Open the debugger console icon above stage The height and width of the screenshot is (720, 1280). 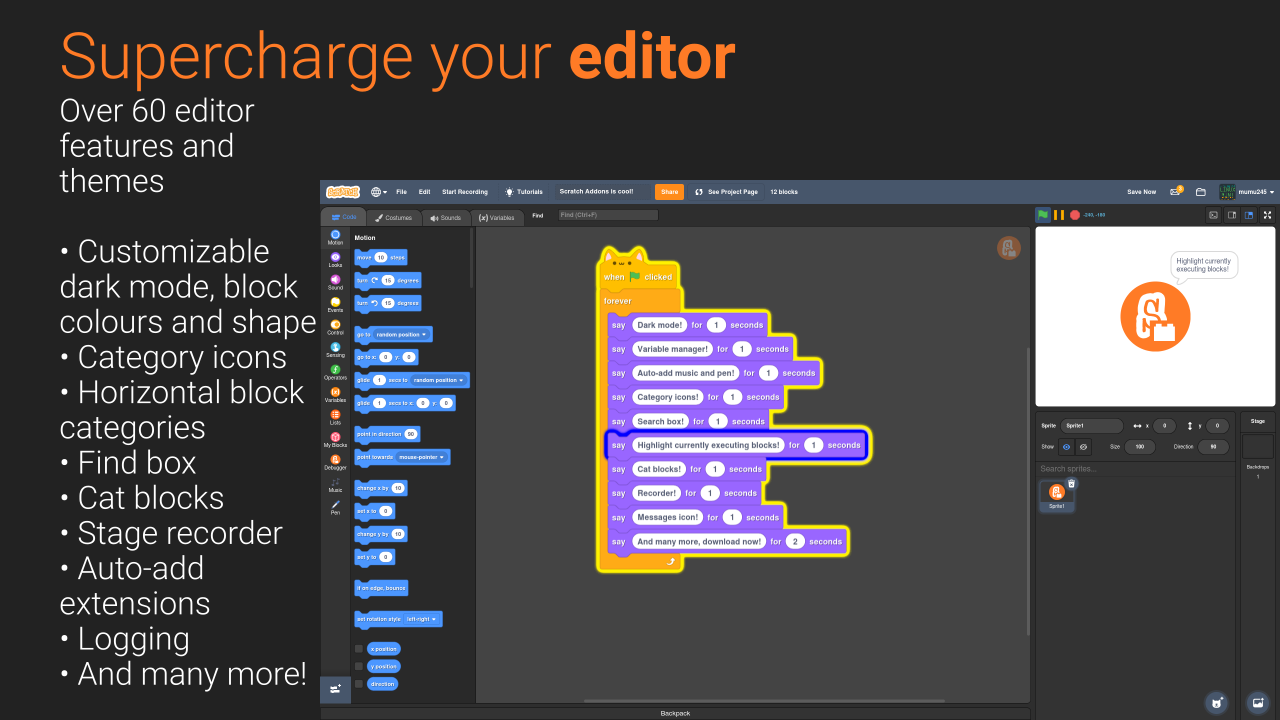(x=1213, y=215)
